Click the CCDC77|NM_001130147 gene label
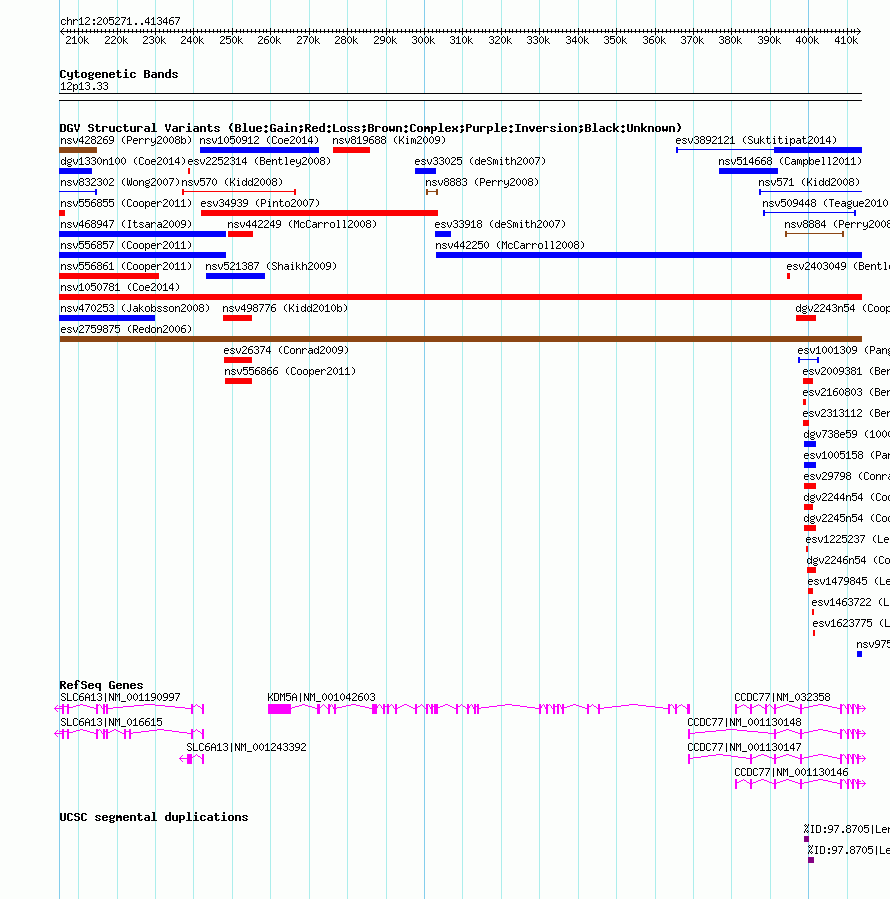890x899 pixels. 744,748
